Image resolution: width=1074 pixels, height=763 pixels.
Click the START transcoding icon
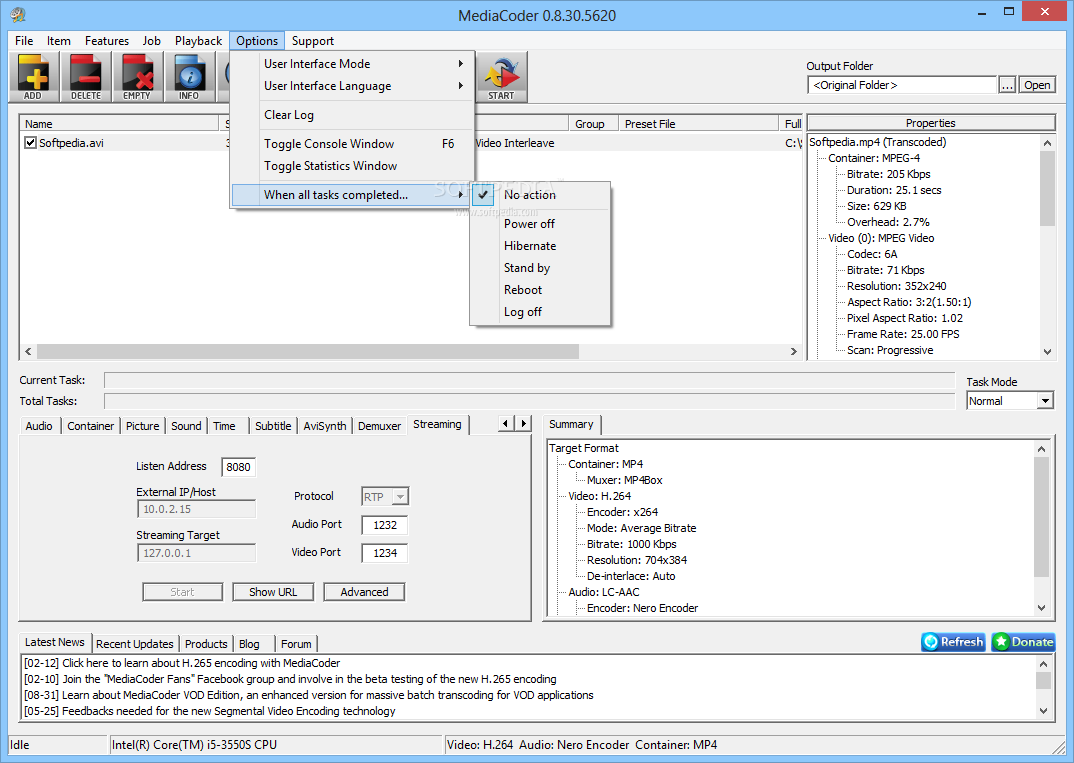click(501, 77)
